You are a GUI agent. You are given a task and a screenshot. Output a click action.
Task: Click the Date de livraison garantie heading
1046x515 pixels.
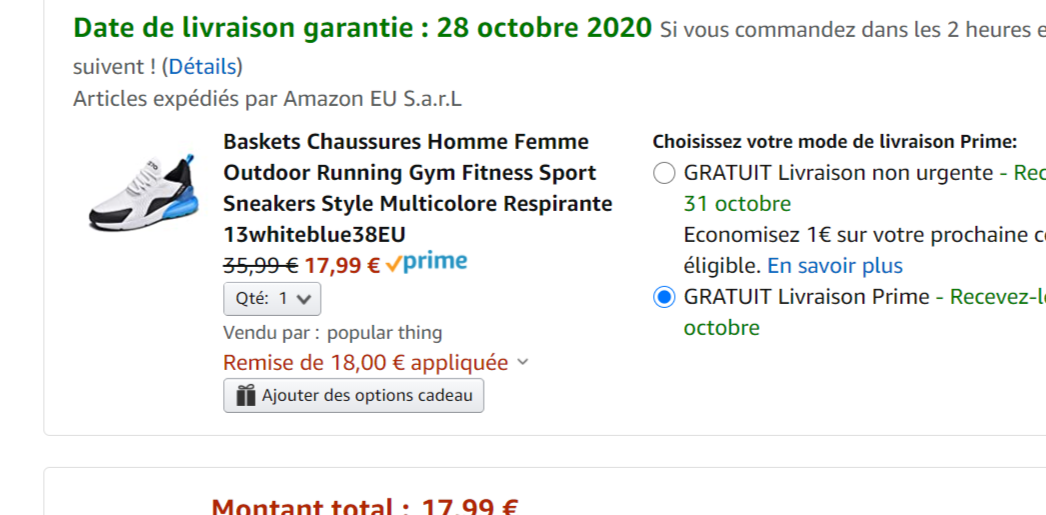pos(362,27)
